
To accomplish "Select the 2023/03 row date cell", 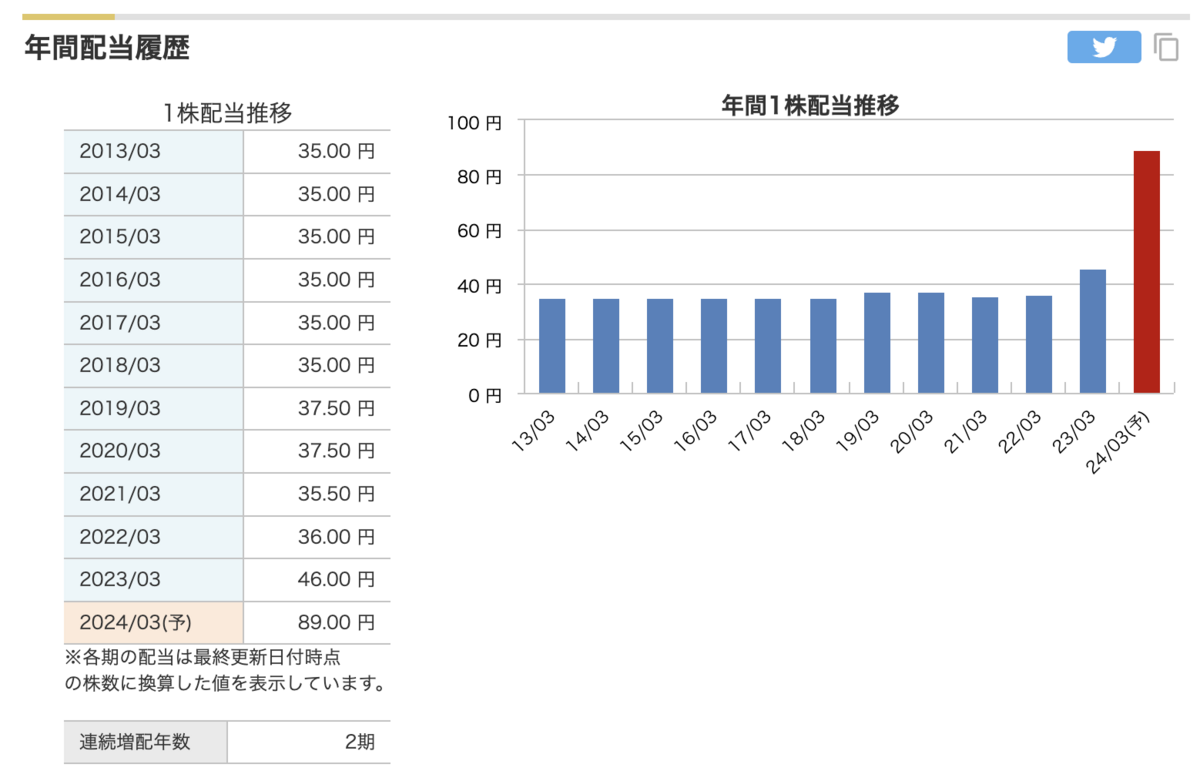I will [154, 580].
